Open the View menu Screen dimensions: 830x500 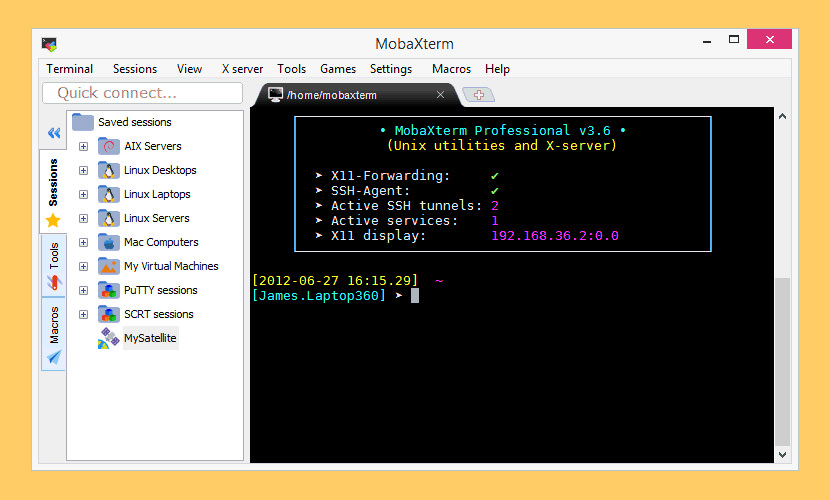click(190, 69)
